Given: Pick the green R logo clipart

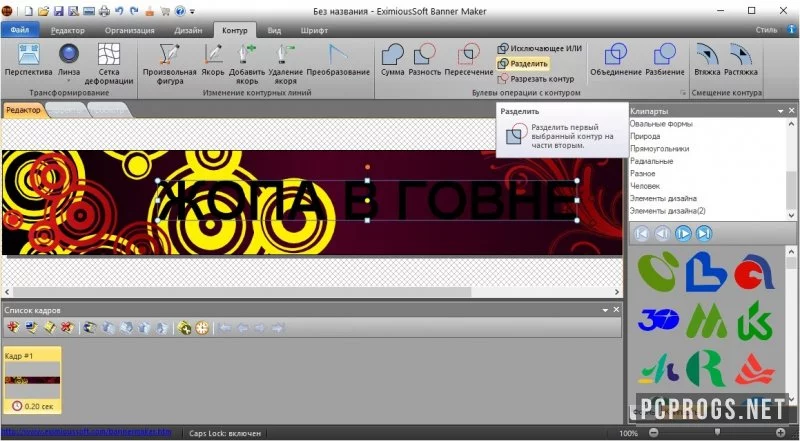Looking at the screenshot, I should tap(705, 368).
